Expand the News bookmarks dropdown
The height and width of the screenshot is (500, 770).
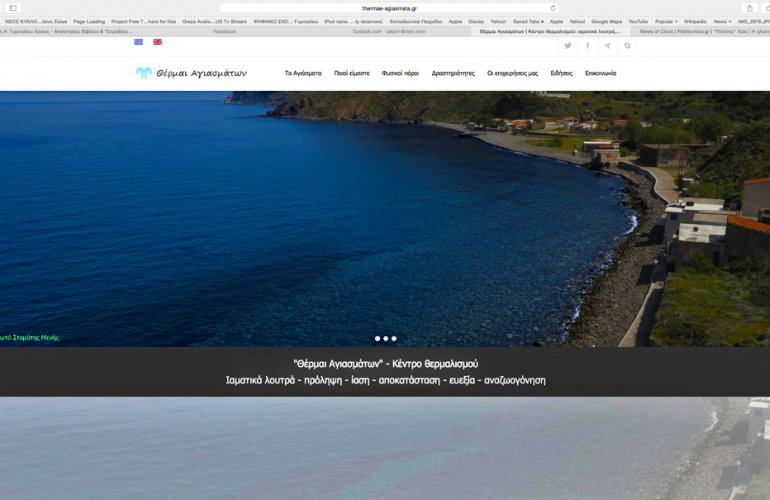722,22
